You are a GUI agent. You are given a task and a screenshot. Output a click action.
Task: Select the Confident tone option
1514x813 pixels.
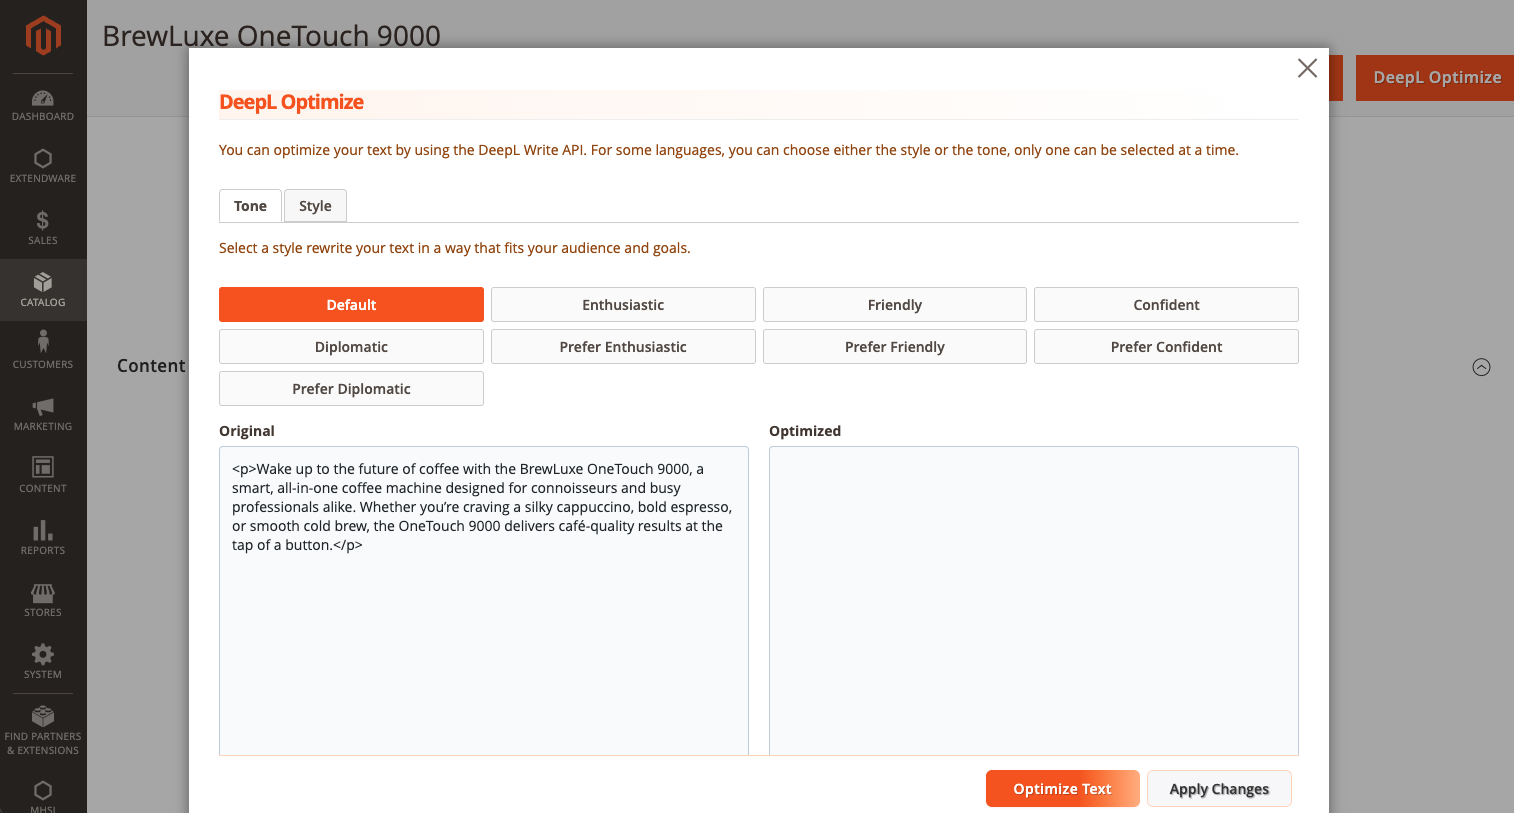point(1166,305)
